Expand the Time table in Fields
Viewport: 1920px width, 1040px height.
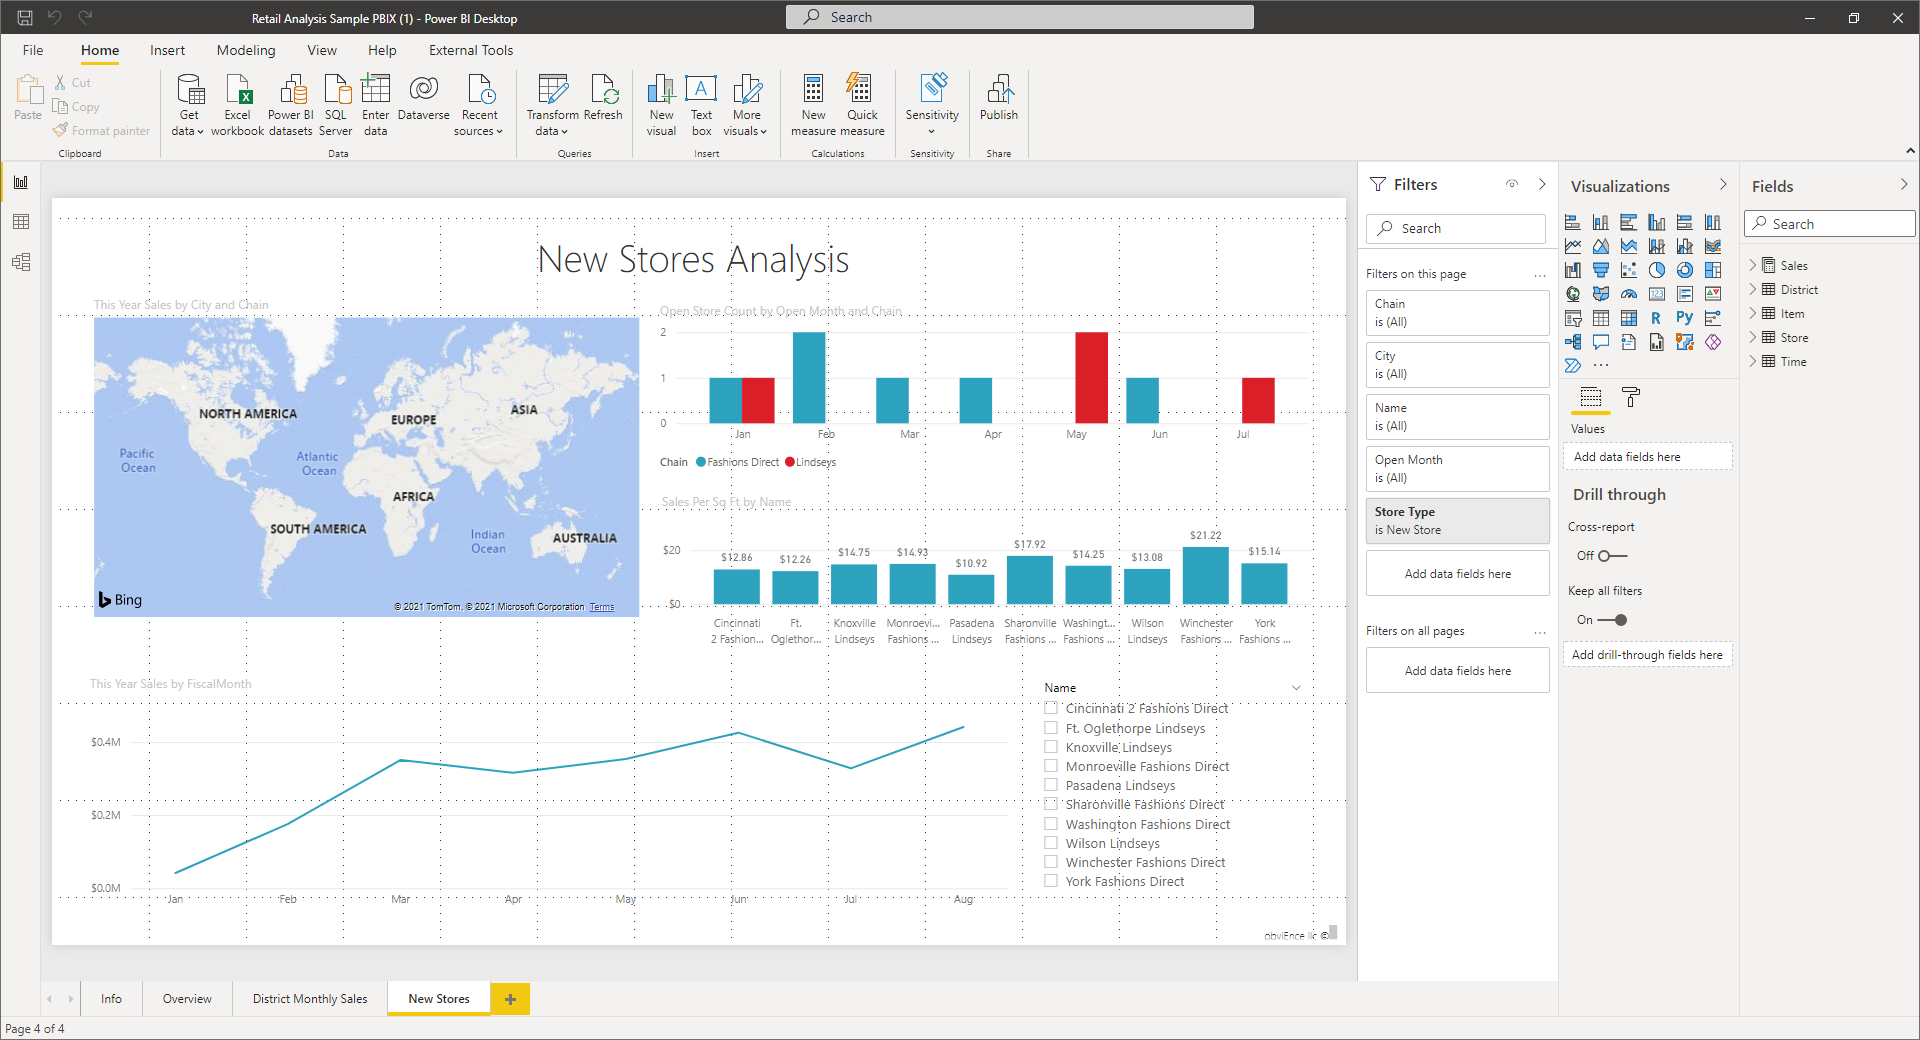click(1753, 361)
